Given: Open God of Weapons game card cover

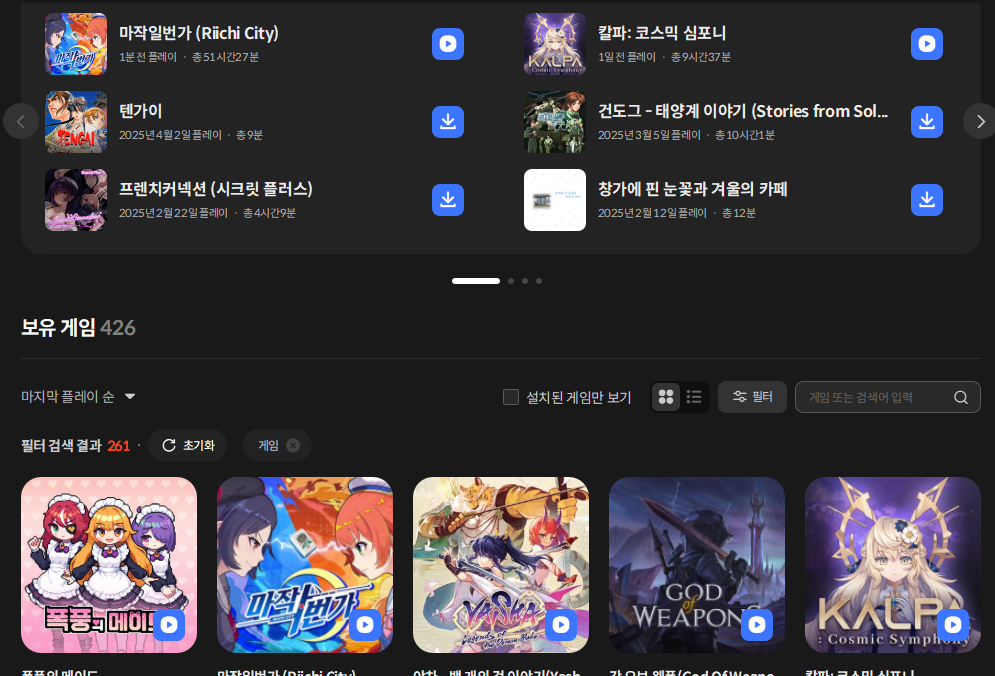Looking at the screenshot, I should tap(697, 565).
